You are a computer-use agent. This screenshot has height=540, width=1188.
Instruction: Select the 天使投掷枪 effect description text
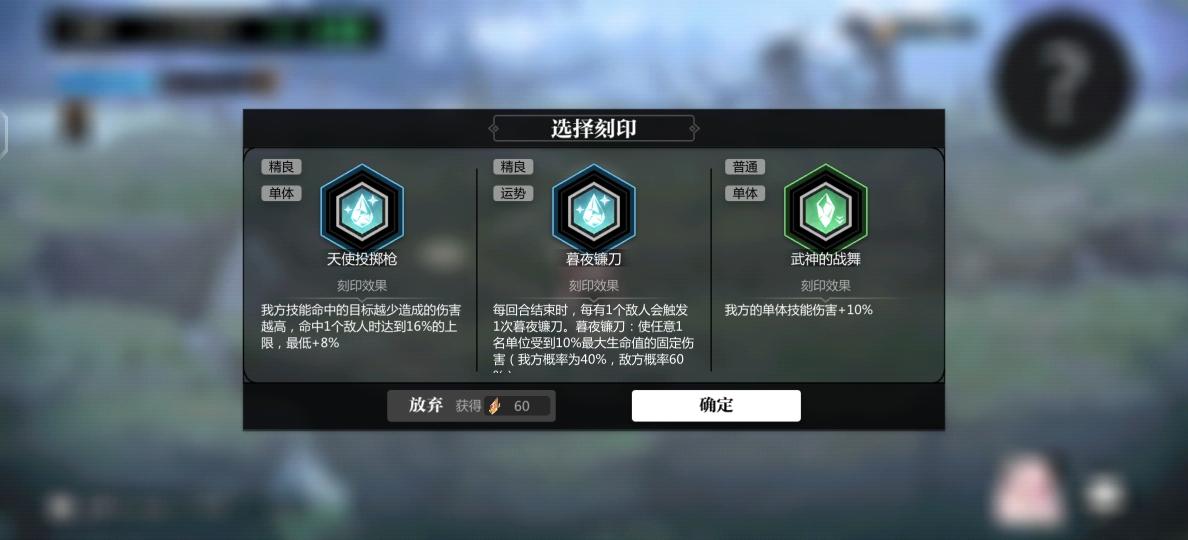point(361,326)
